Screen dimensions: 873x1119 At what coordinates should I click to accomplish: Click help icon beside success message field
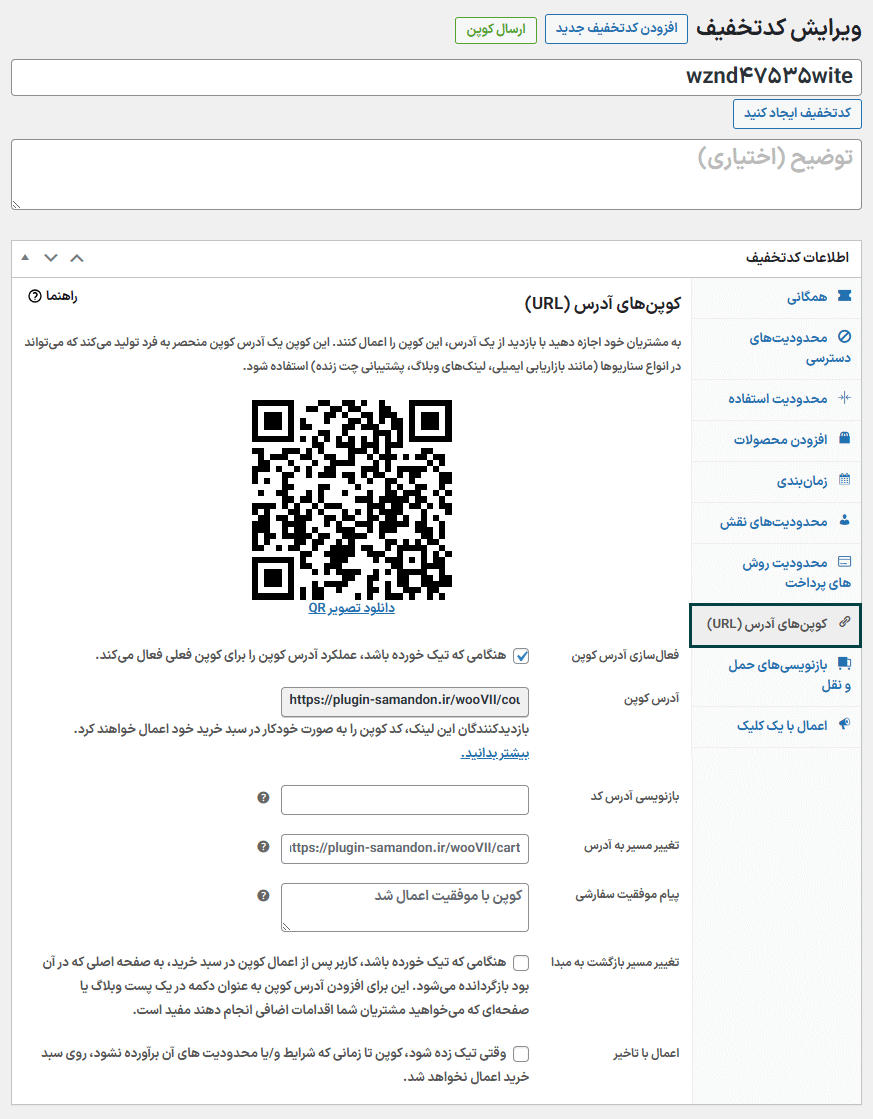(263, 896)
